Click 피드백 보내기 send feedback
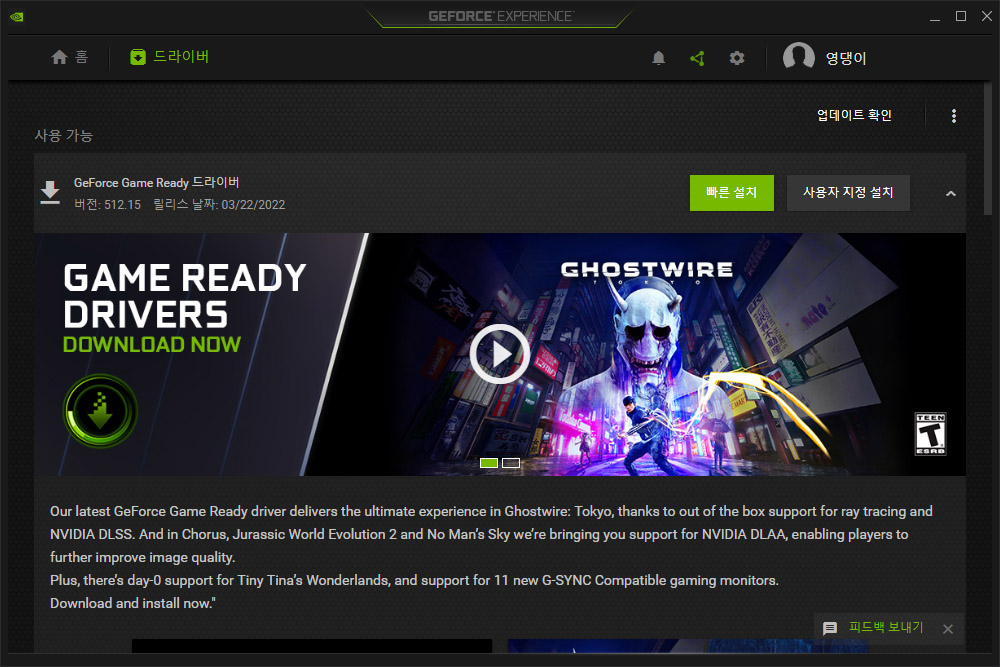Viewport: 1000px width, 667px height. [x=886, y=627]
